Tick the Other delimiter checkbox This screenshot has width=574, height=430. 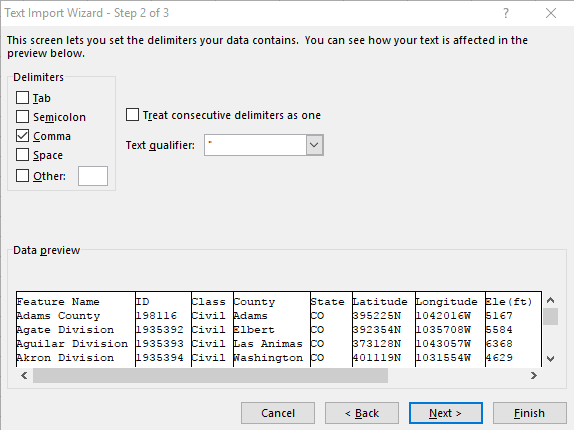tap(22, 176)
